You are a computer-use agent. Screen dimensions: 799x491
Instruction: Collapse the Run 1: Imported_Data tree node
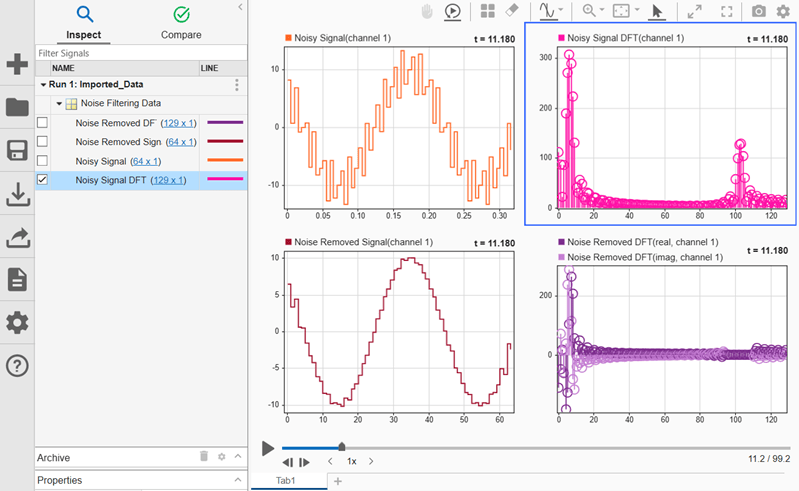[x=43, y=85]
